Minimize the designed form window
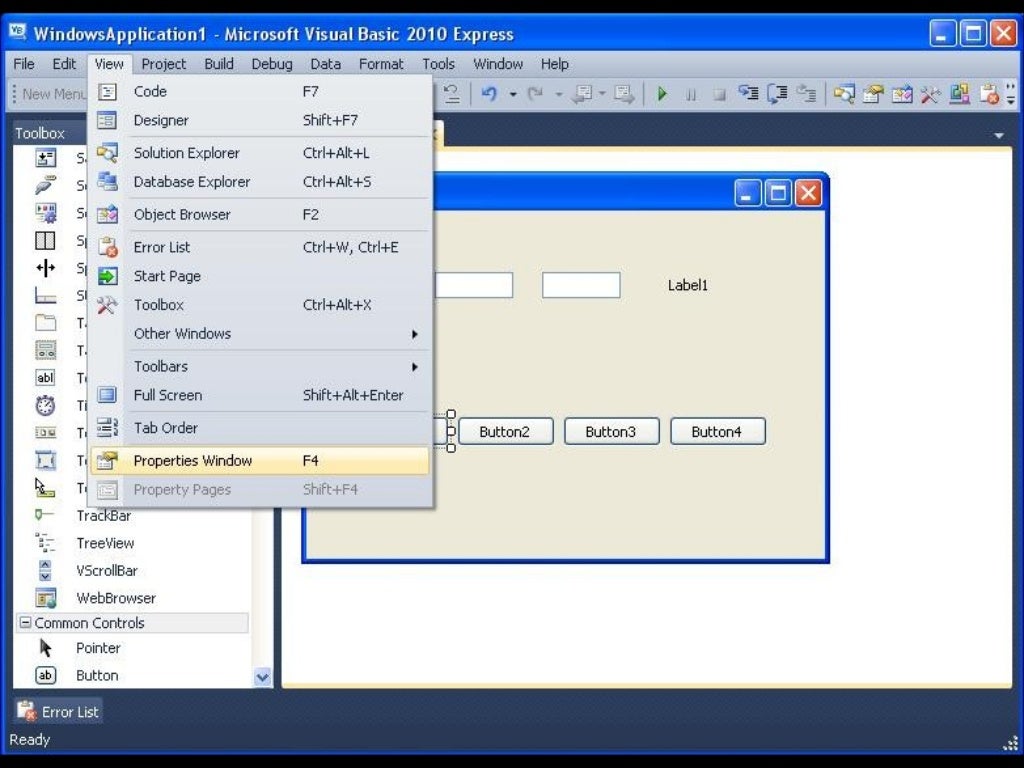The height and width of the screenshot is (768, 1024). tap(747, 193)
